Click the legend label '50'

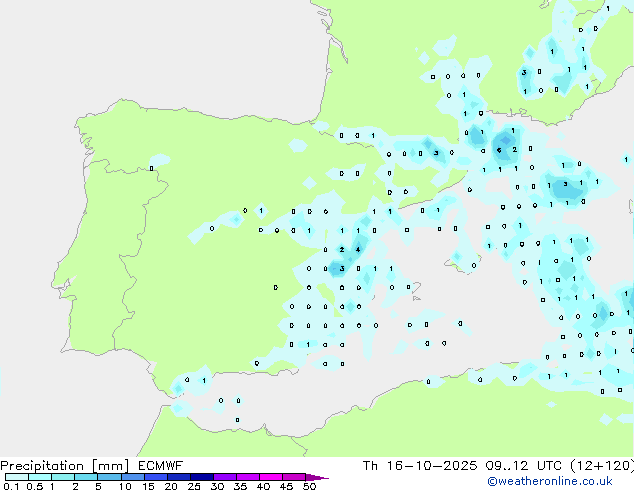click(309, 486)
